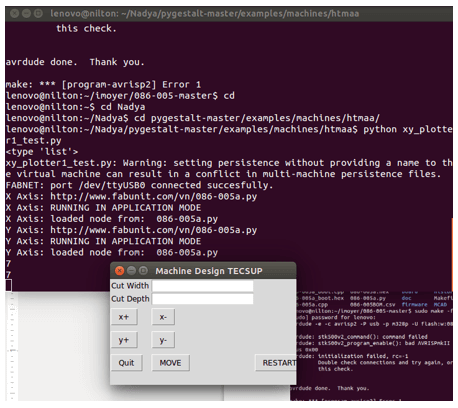The image size is (458, 408).
Task: Click 'X Axis: loaded node from' line
Action: (112, 219)
